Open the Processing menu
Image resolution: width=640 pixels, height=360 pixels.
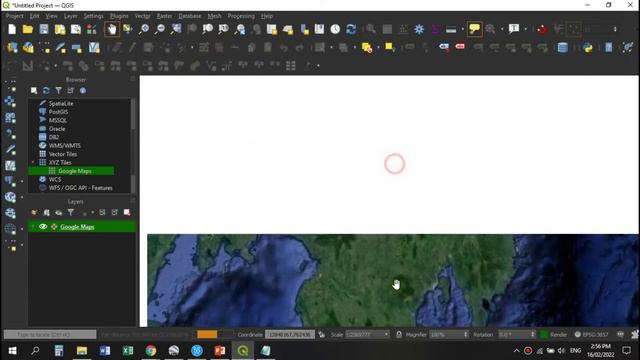241,16
